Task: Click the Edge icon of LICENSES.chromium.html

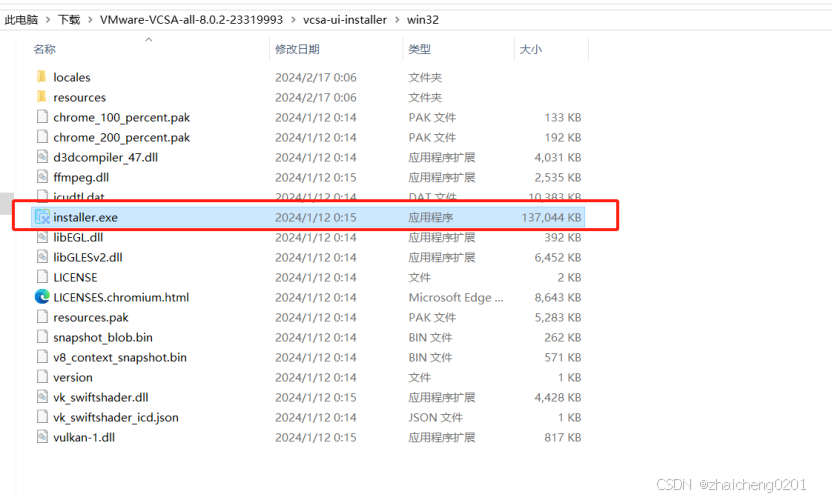Action: tap(42, 297)
